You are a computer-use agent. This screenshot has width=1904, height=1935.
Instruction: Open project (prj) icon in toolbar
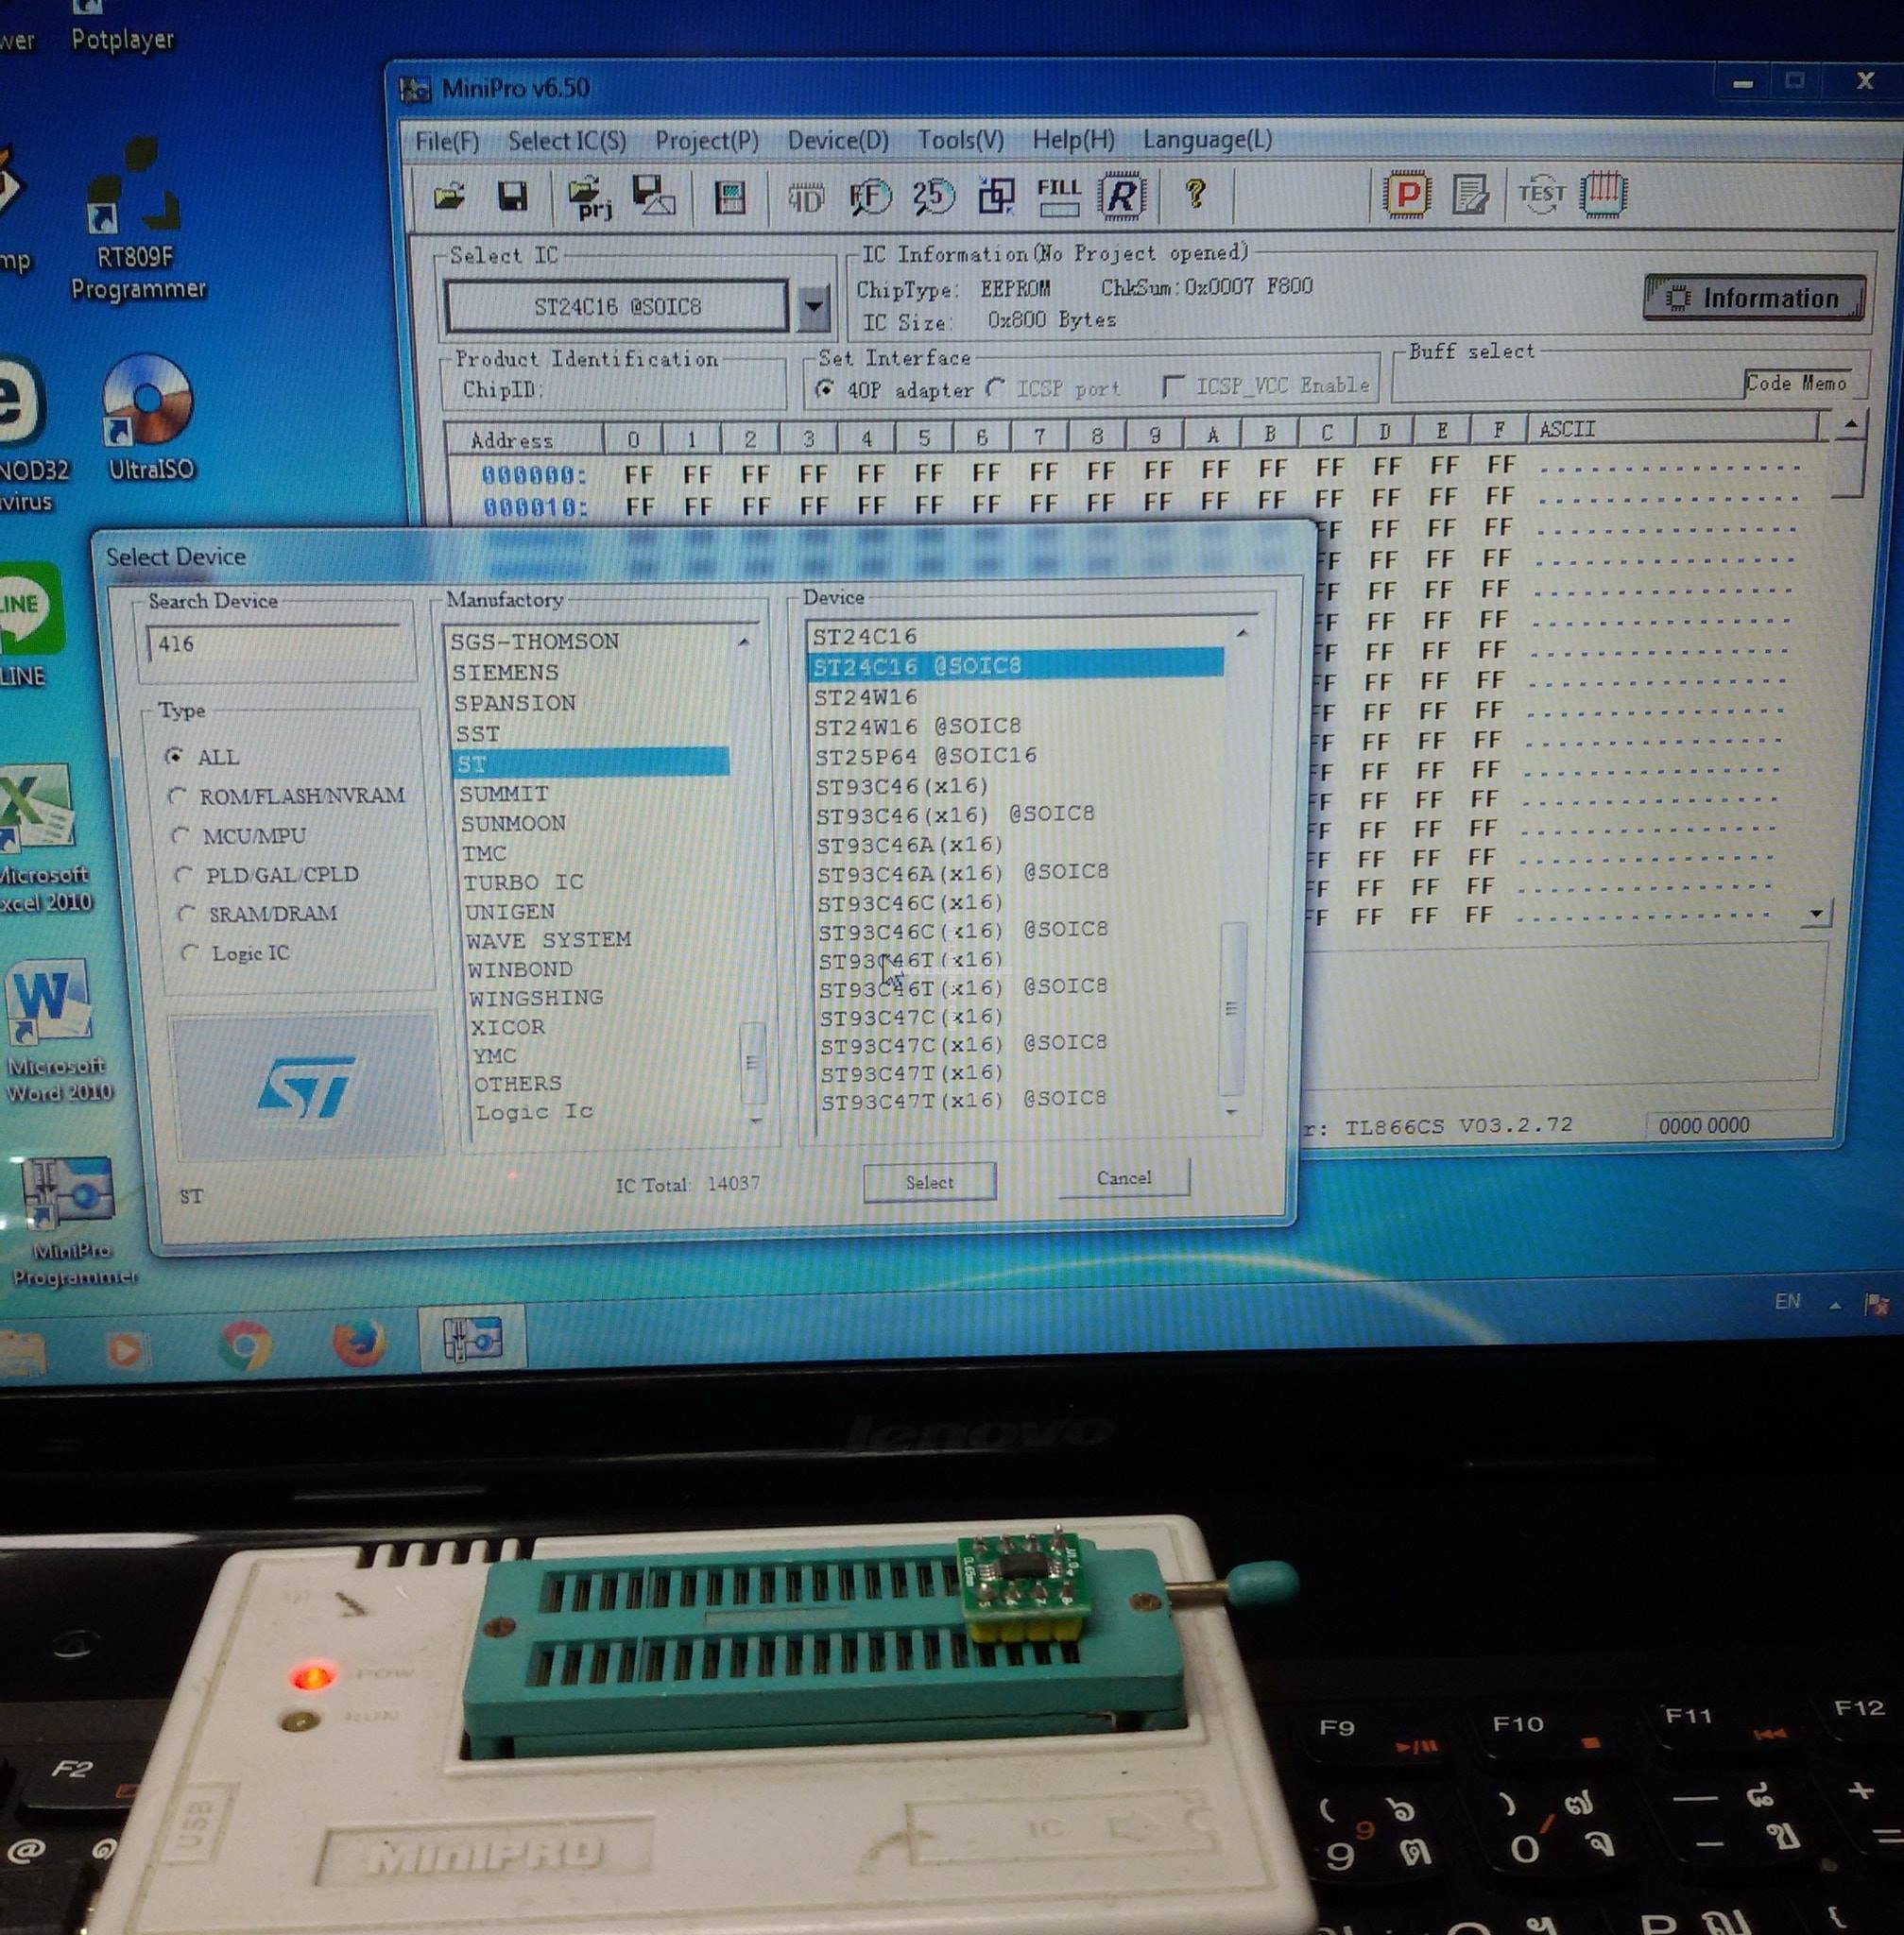point(590,197)
